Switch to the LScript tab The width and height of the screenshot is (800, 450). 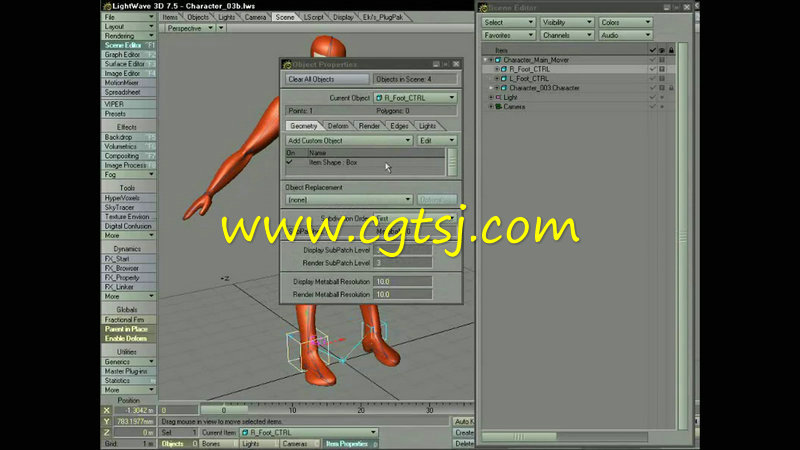click(313, 17)
